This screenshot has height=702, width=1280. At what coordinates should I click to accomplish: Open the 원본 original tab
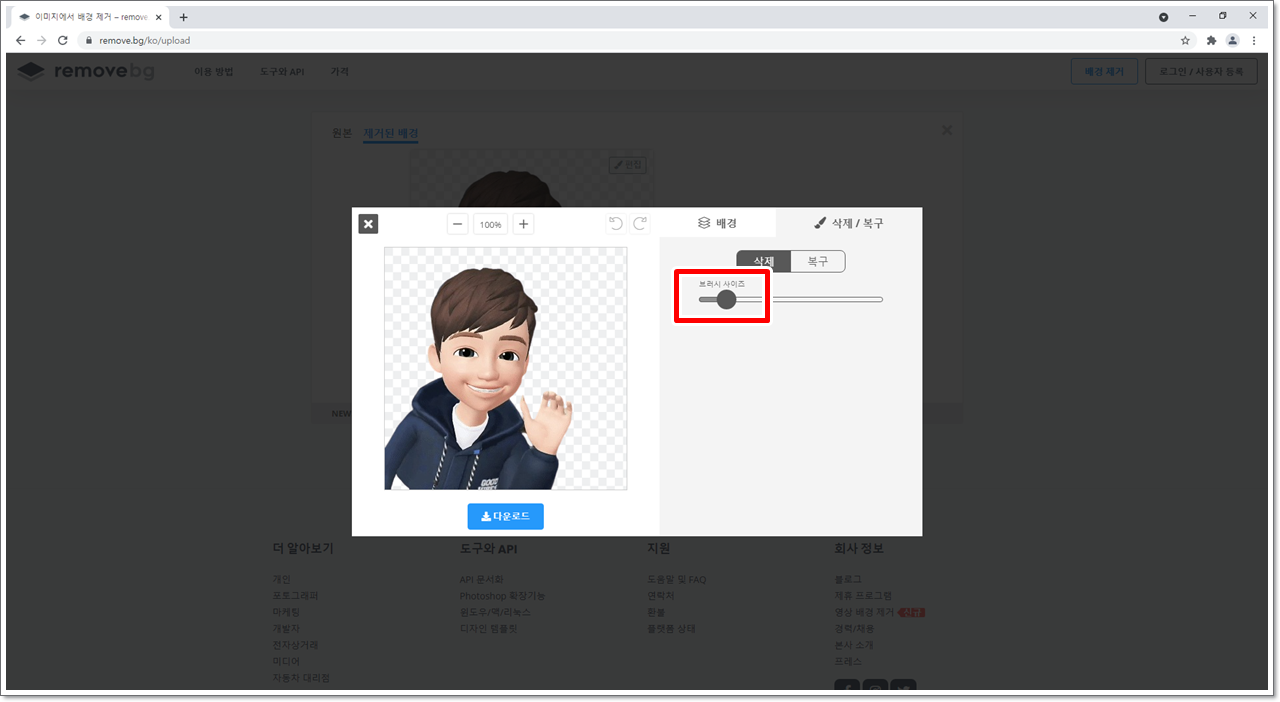[342, 133]
